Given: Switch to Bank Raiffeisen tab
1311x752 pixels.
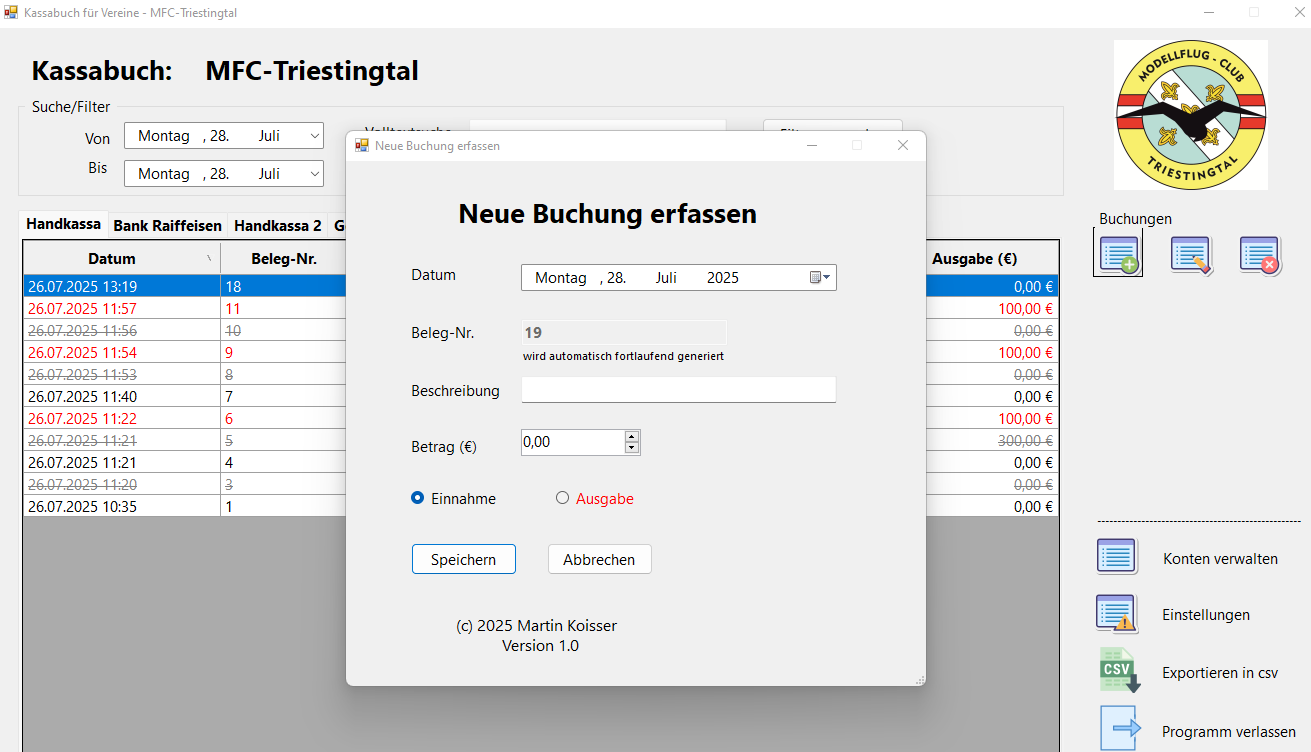Looking at the screenshot, I should [167, 226].
